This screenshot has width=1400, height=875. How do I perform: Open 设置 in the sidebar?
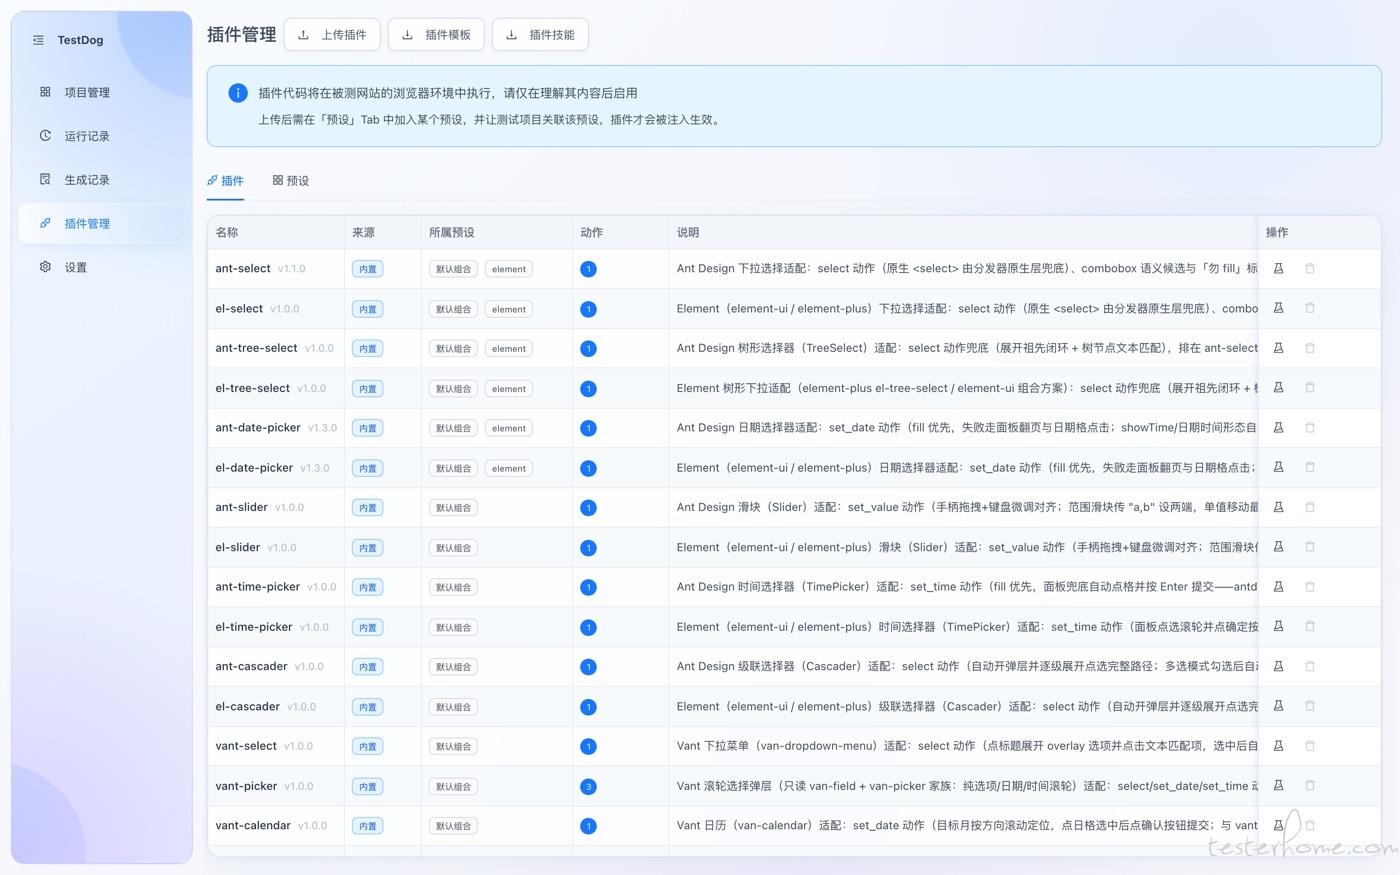point(101,267)
